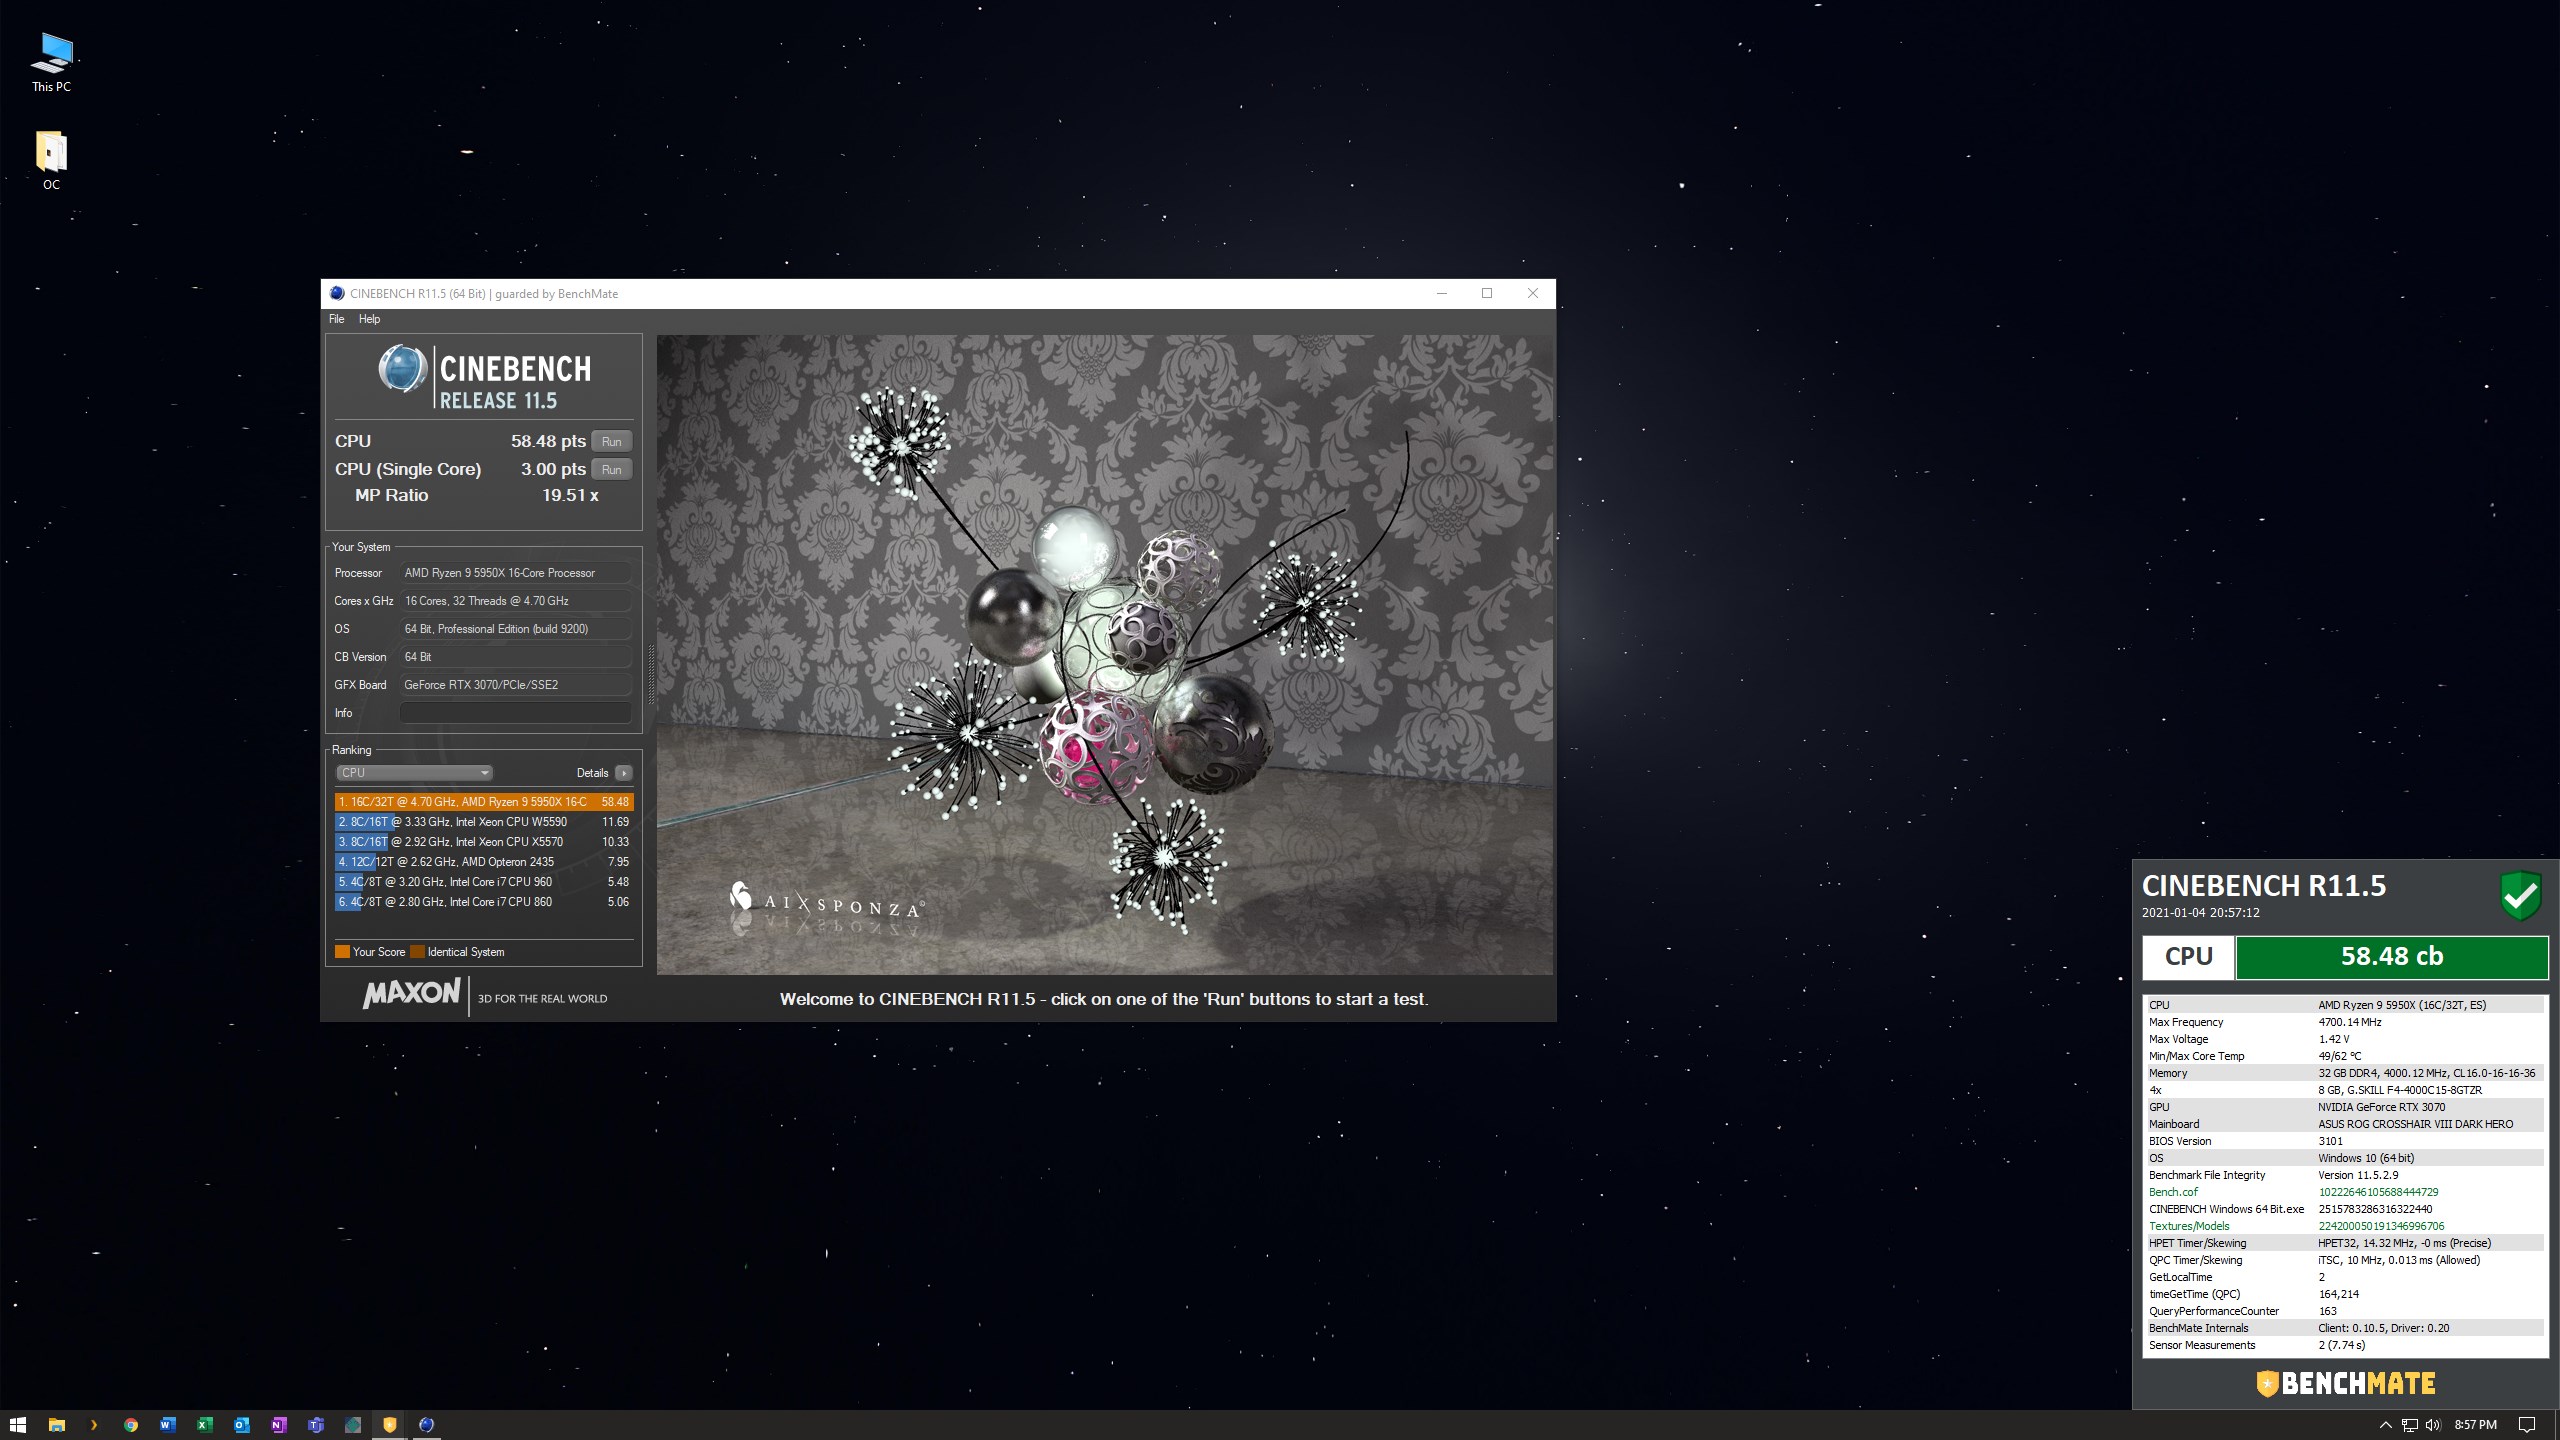Select ranking entry AMD Opteron 2435
The height and width of the screenshot is (1440, 2560).
click(484, 862)
